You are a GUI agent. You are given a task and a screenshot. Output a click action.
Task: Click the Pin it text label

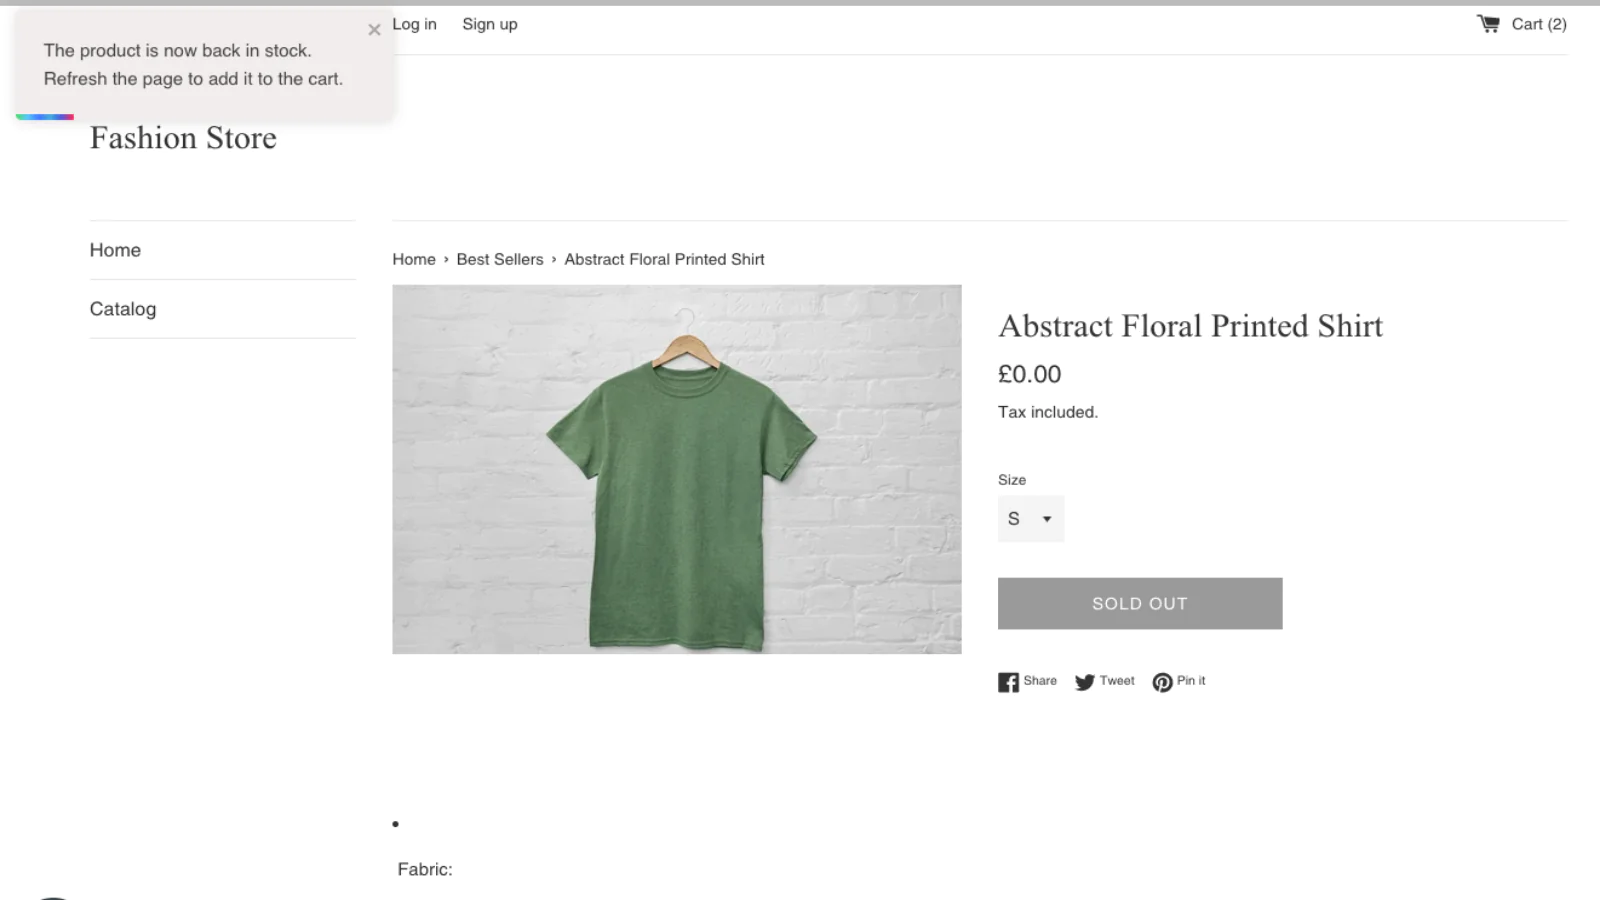click(1191, 681)
